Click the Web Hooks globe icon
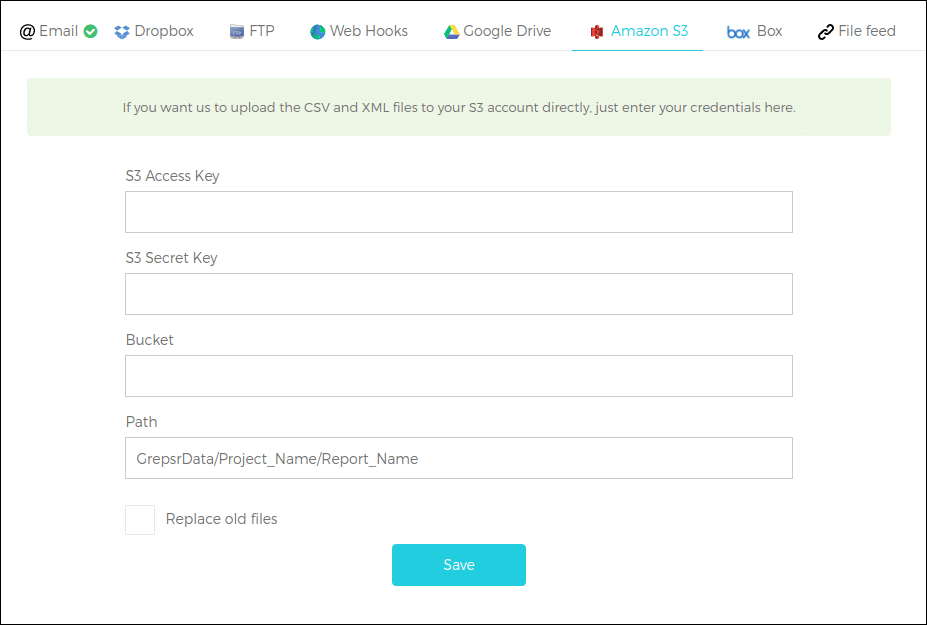Image resolution: width=927 pixels, height=625 pixels. tap(317, 32)
